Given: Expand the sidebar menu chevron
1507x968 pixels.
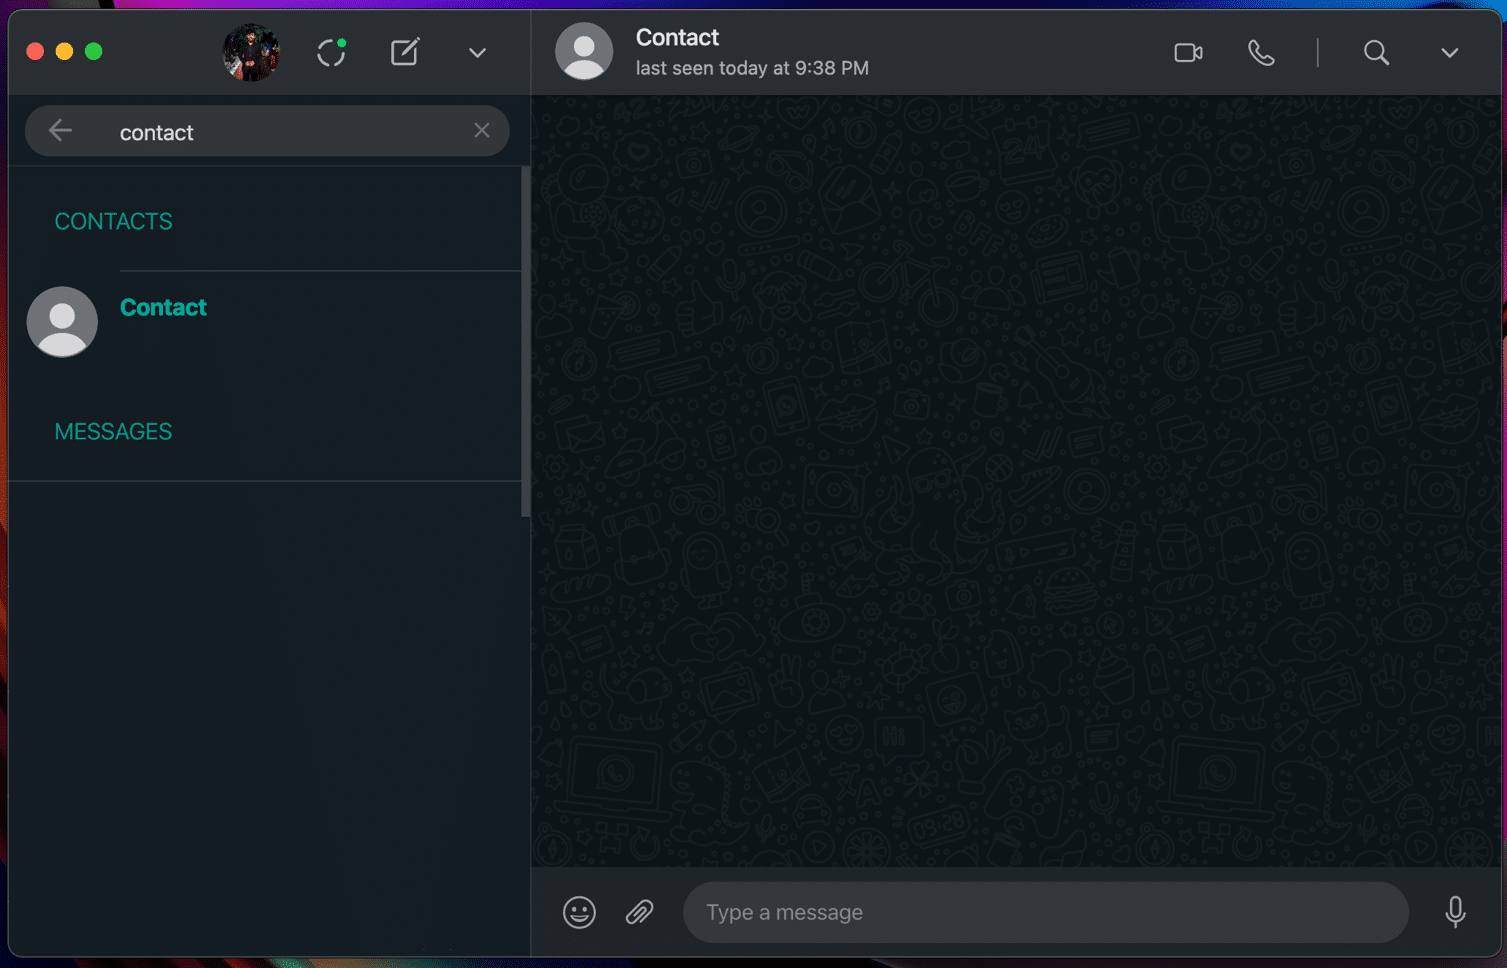Looking at the screenshot, I should pos(477,52).
